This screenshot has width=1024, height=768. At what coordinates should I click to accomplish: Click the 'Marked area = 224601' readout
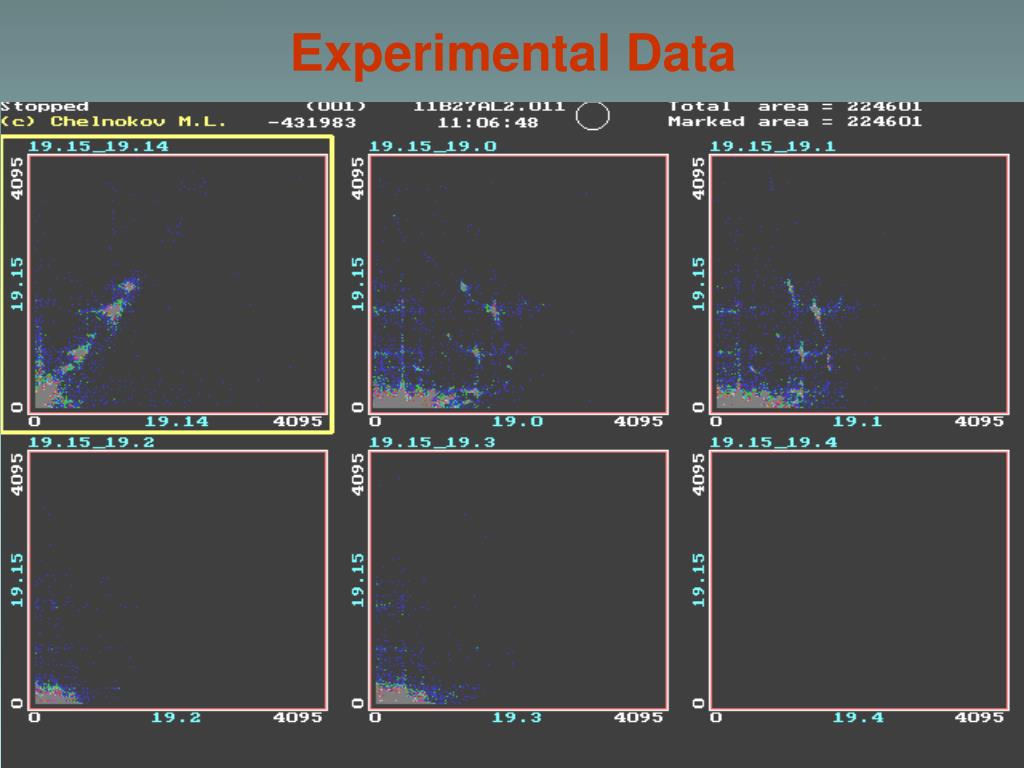[x=795, y=121]
